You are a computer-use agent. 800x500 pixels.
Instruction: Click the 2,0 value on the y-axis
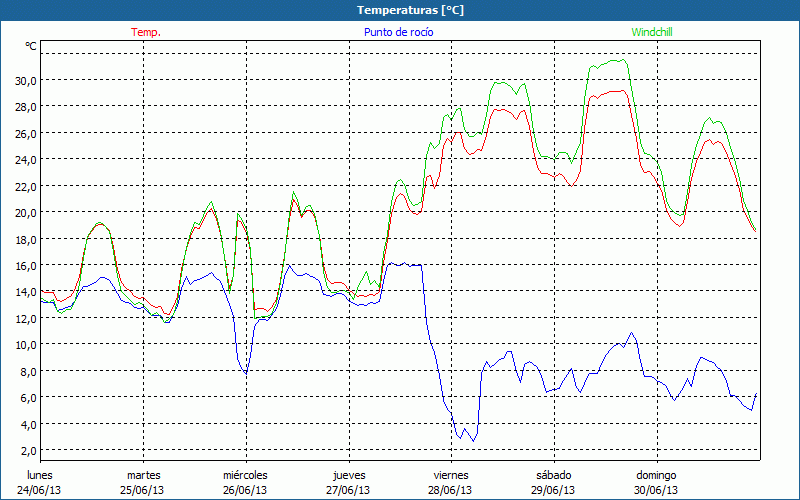point(27,450)
